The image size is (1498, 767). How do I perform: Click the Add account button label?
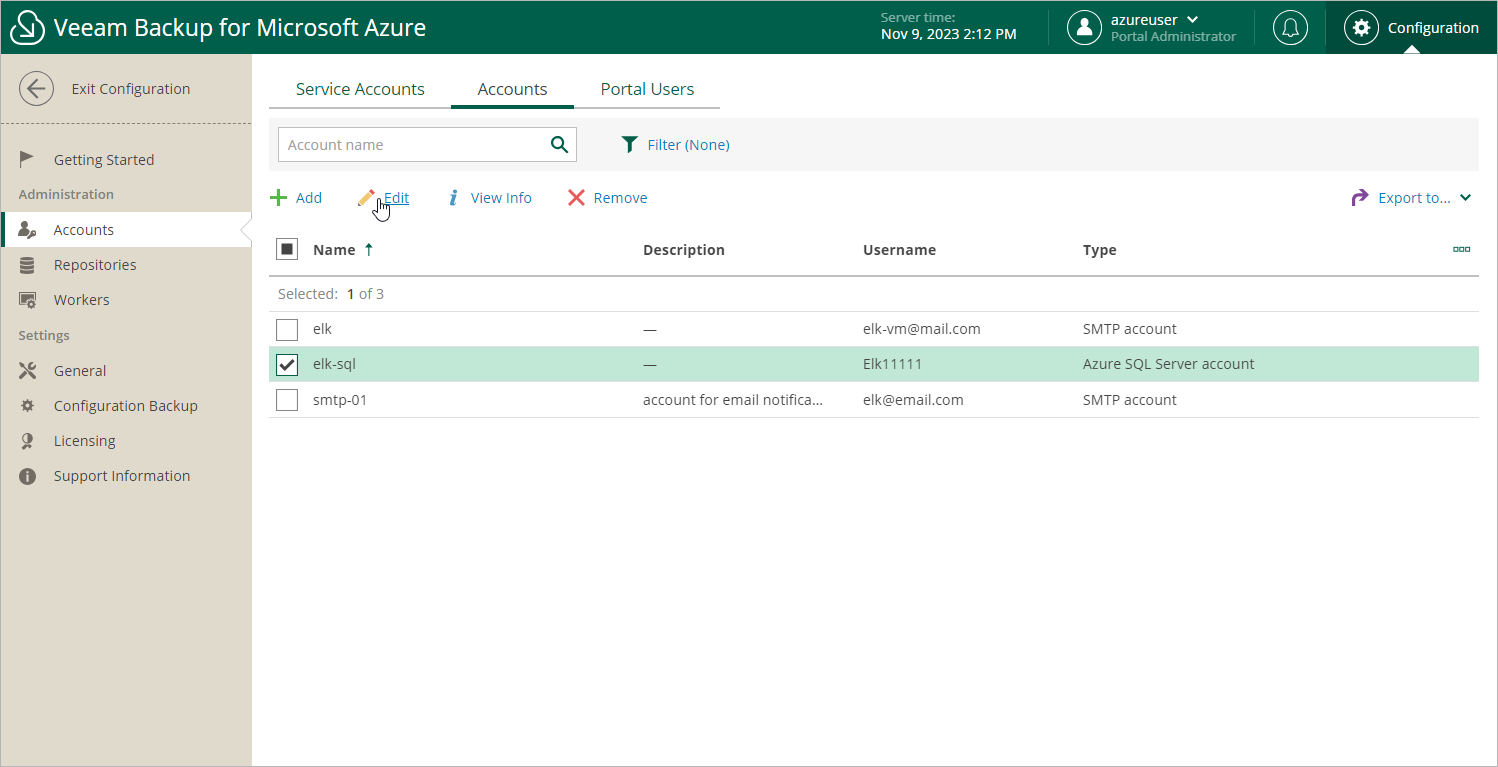pyautogui.click(x=309, y=198)
